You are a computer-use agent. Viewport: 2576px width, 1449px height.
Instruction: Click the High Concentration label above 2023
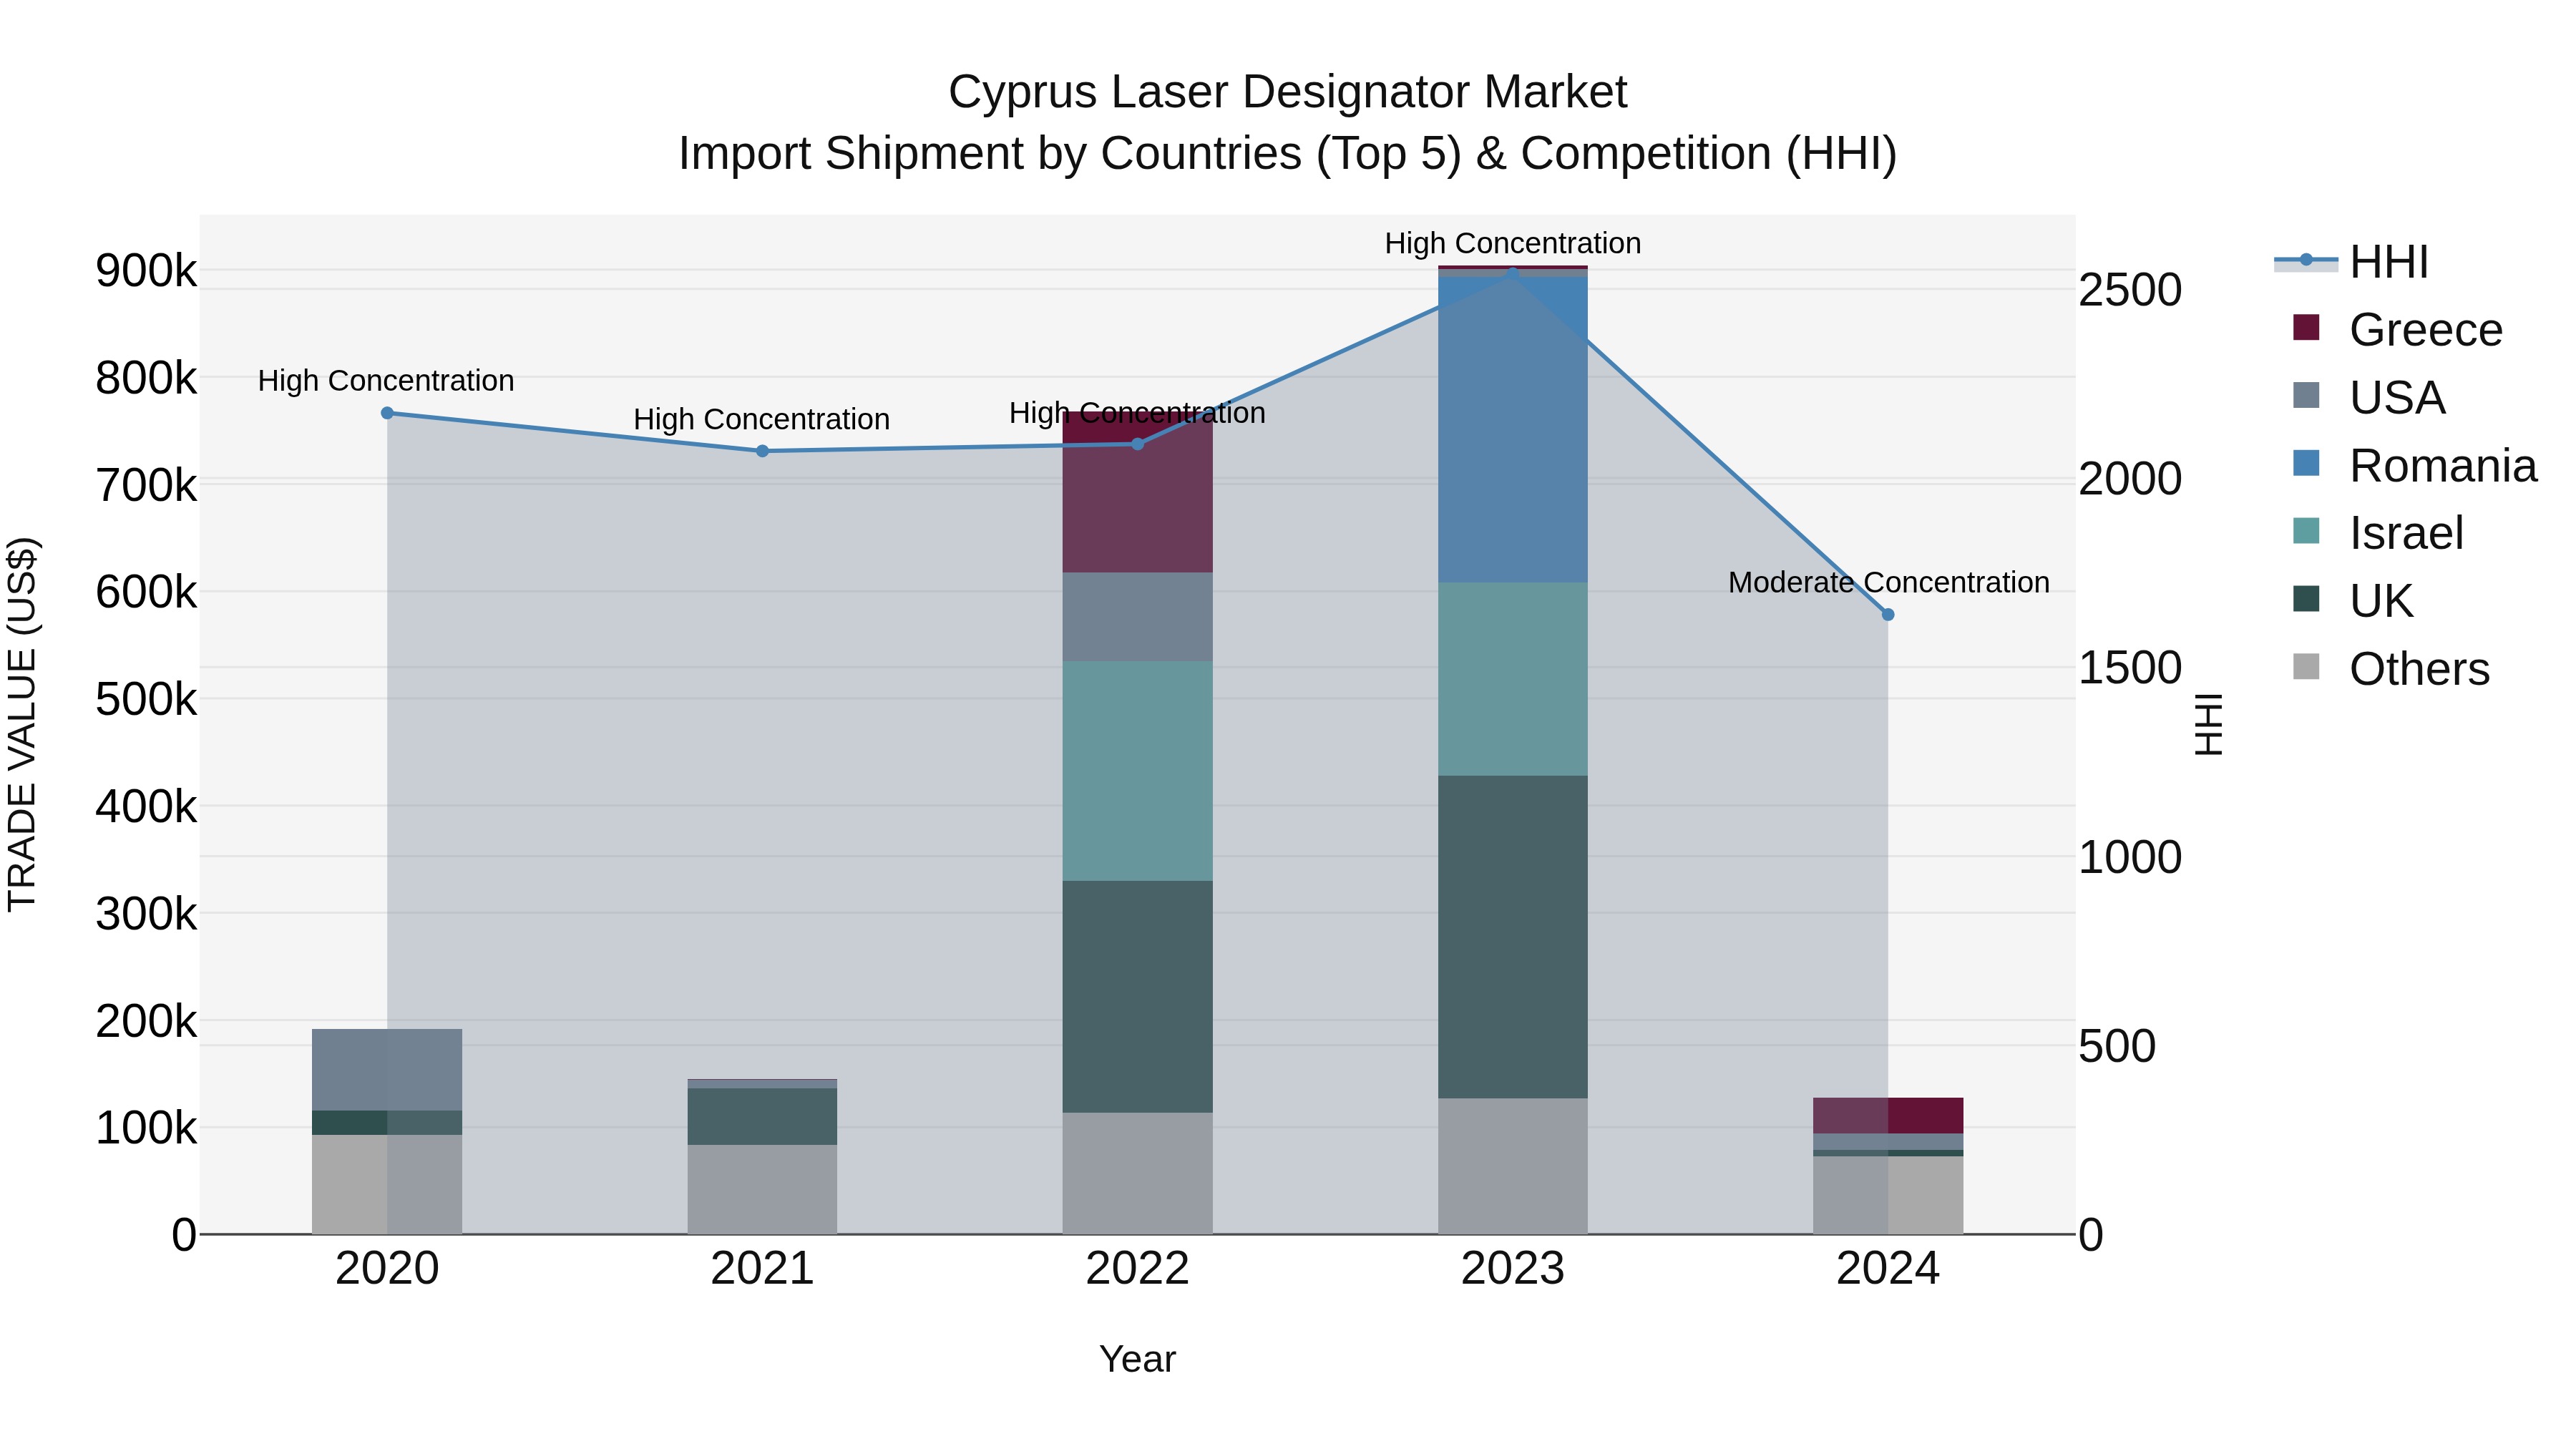tap(1513, 243)
